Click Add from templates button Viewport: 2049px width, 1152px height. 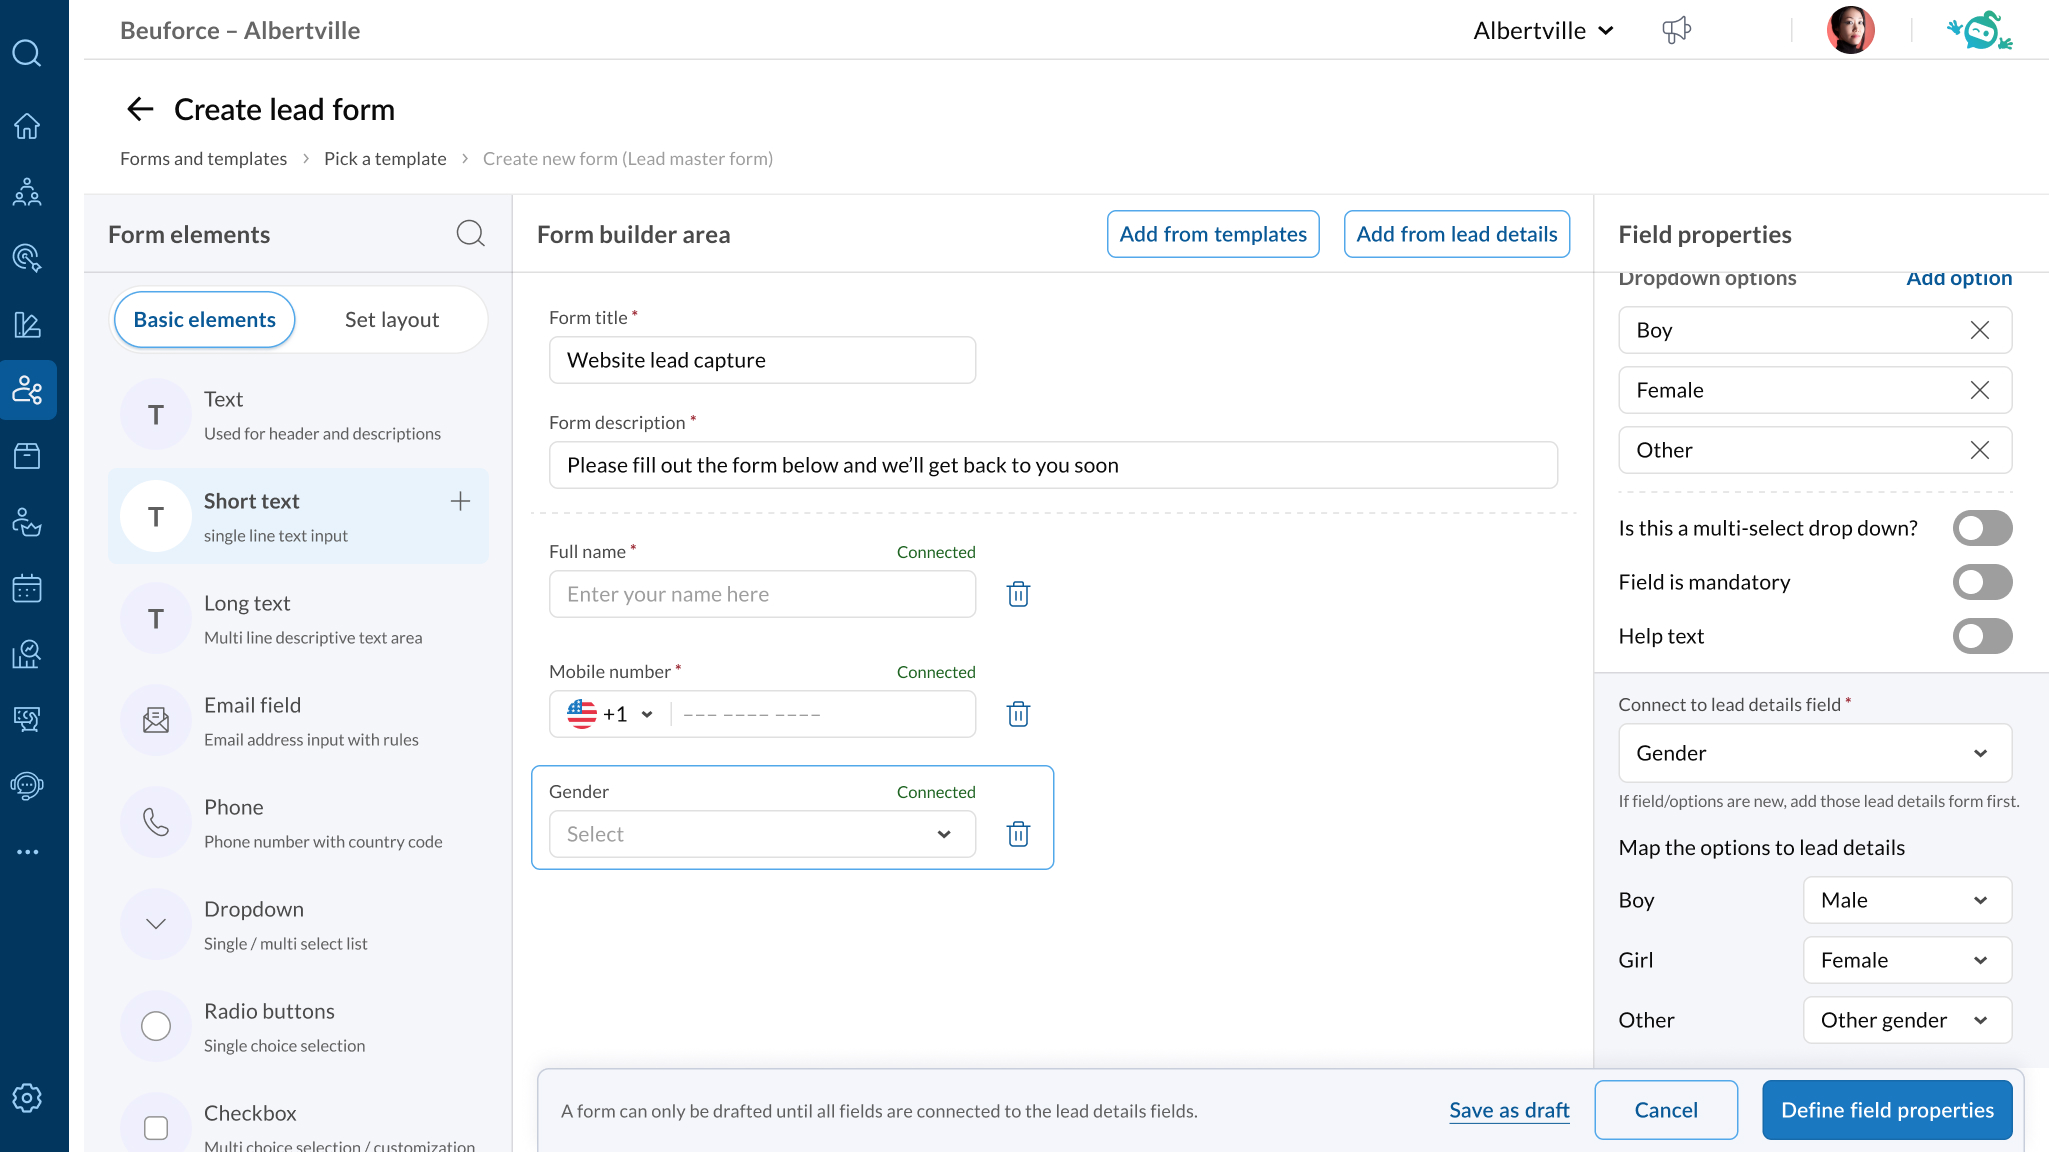[1212, 234]
